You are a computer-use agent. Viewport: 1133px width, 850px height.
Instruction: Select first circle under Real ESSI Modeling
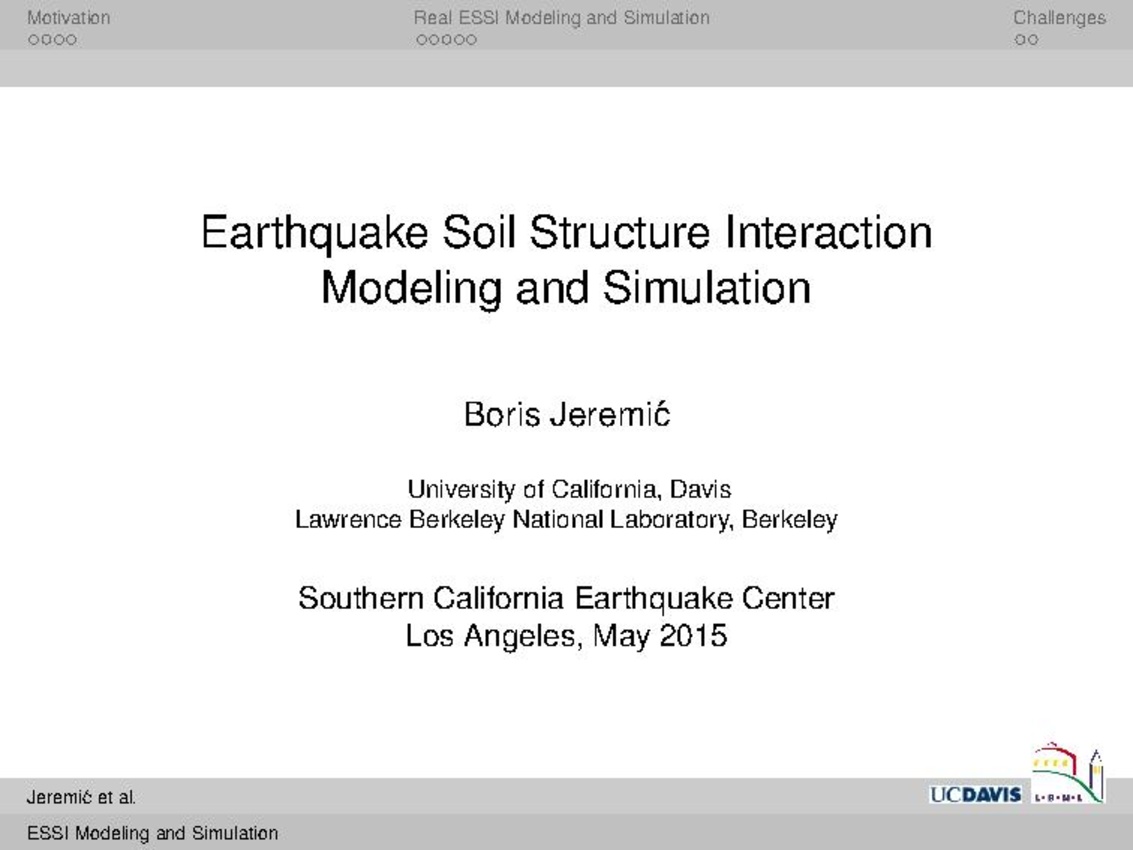(x=420, y=41)
